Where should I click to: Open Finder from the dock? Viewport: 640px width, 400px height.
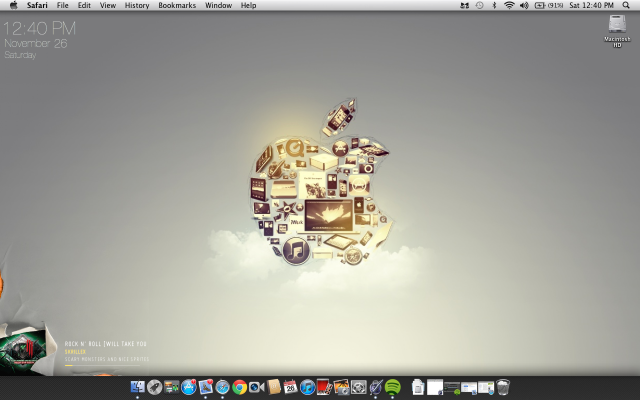(138, 387)
